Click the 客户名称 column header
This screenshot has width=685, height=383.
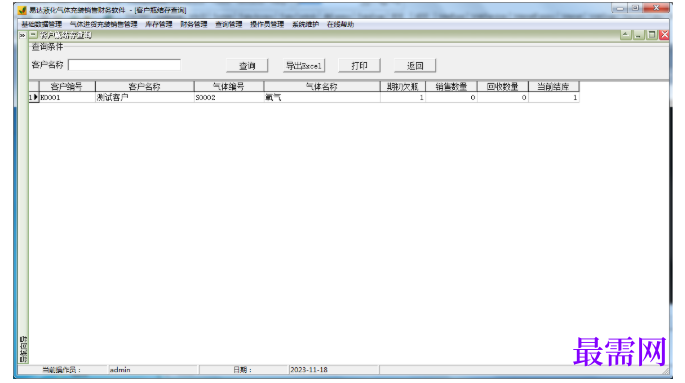[145, 86]
